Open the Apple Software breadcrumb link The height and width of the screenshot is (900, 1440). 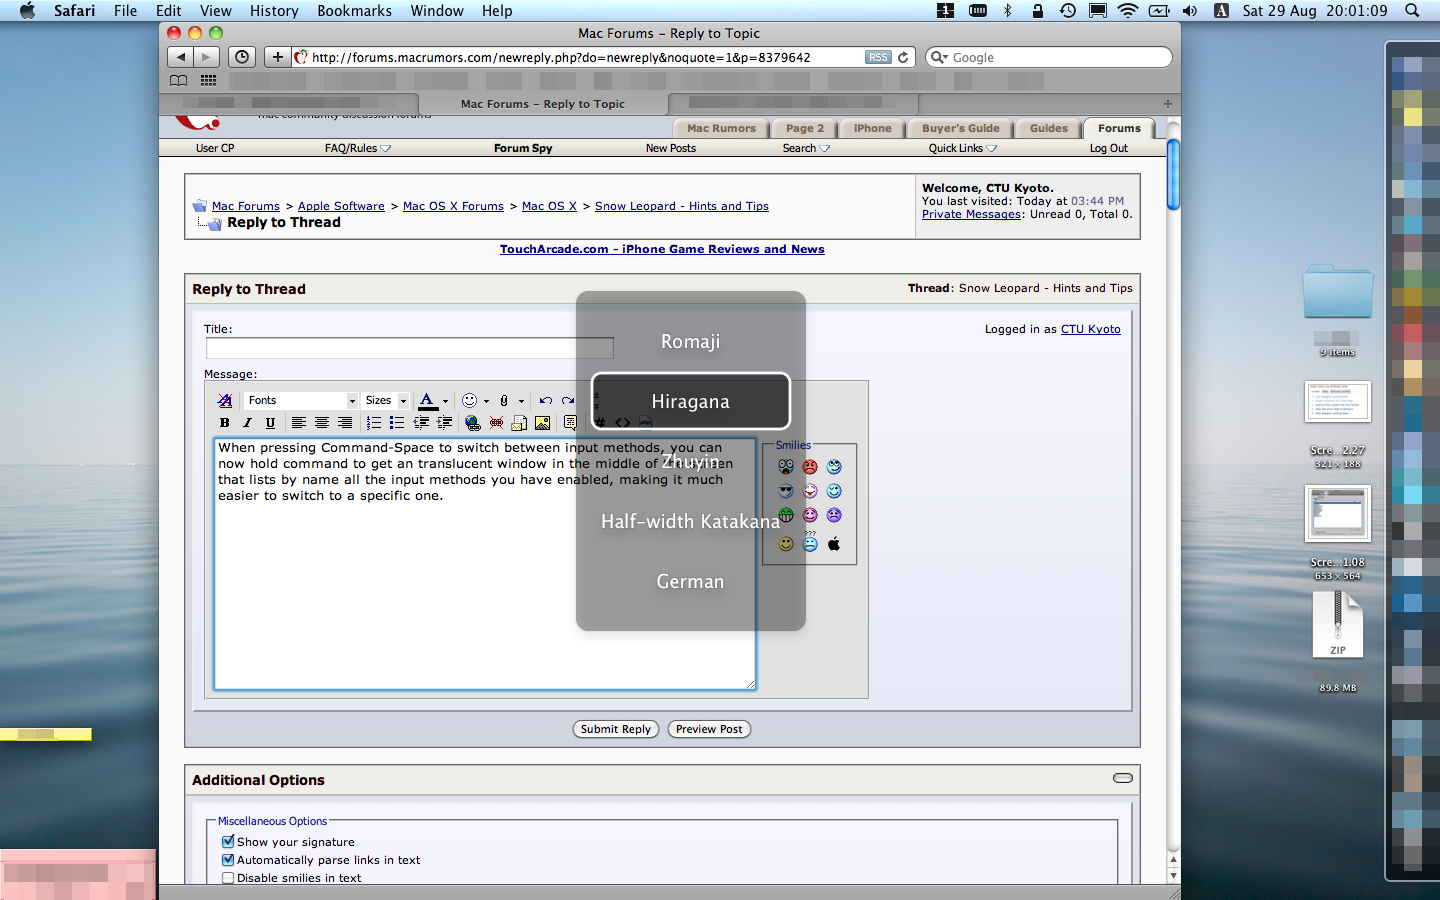(341, 206)
